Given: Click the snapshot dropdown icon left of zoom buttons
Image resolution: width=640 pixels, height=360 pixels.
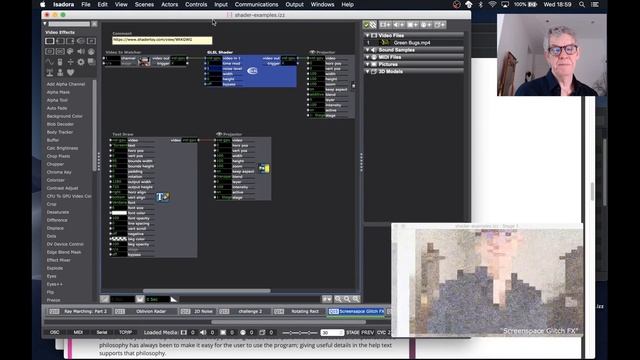Looking at the screenshot, I should 327,299.
